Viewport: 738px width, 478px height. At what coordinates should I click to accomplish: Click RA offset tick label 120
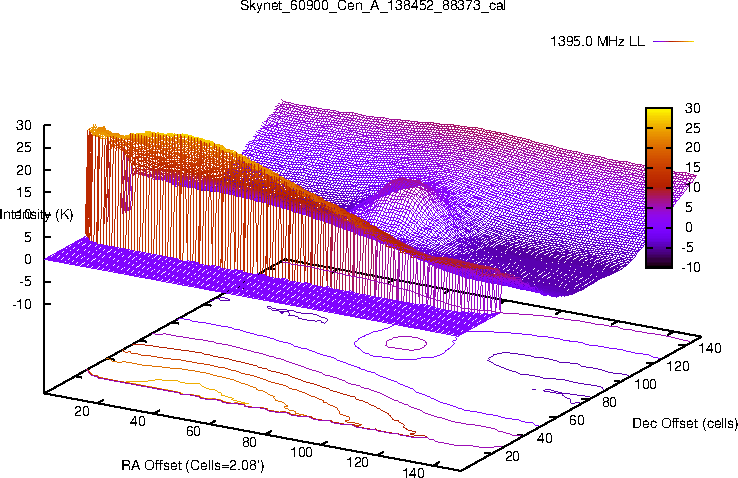coord(357,462)
